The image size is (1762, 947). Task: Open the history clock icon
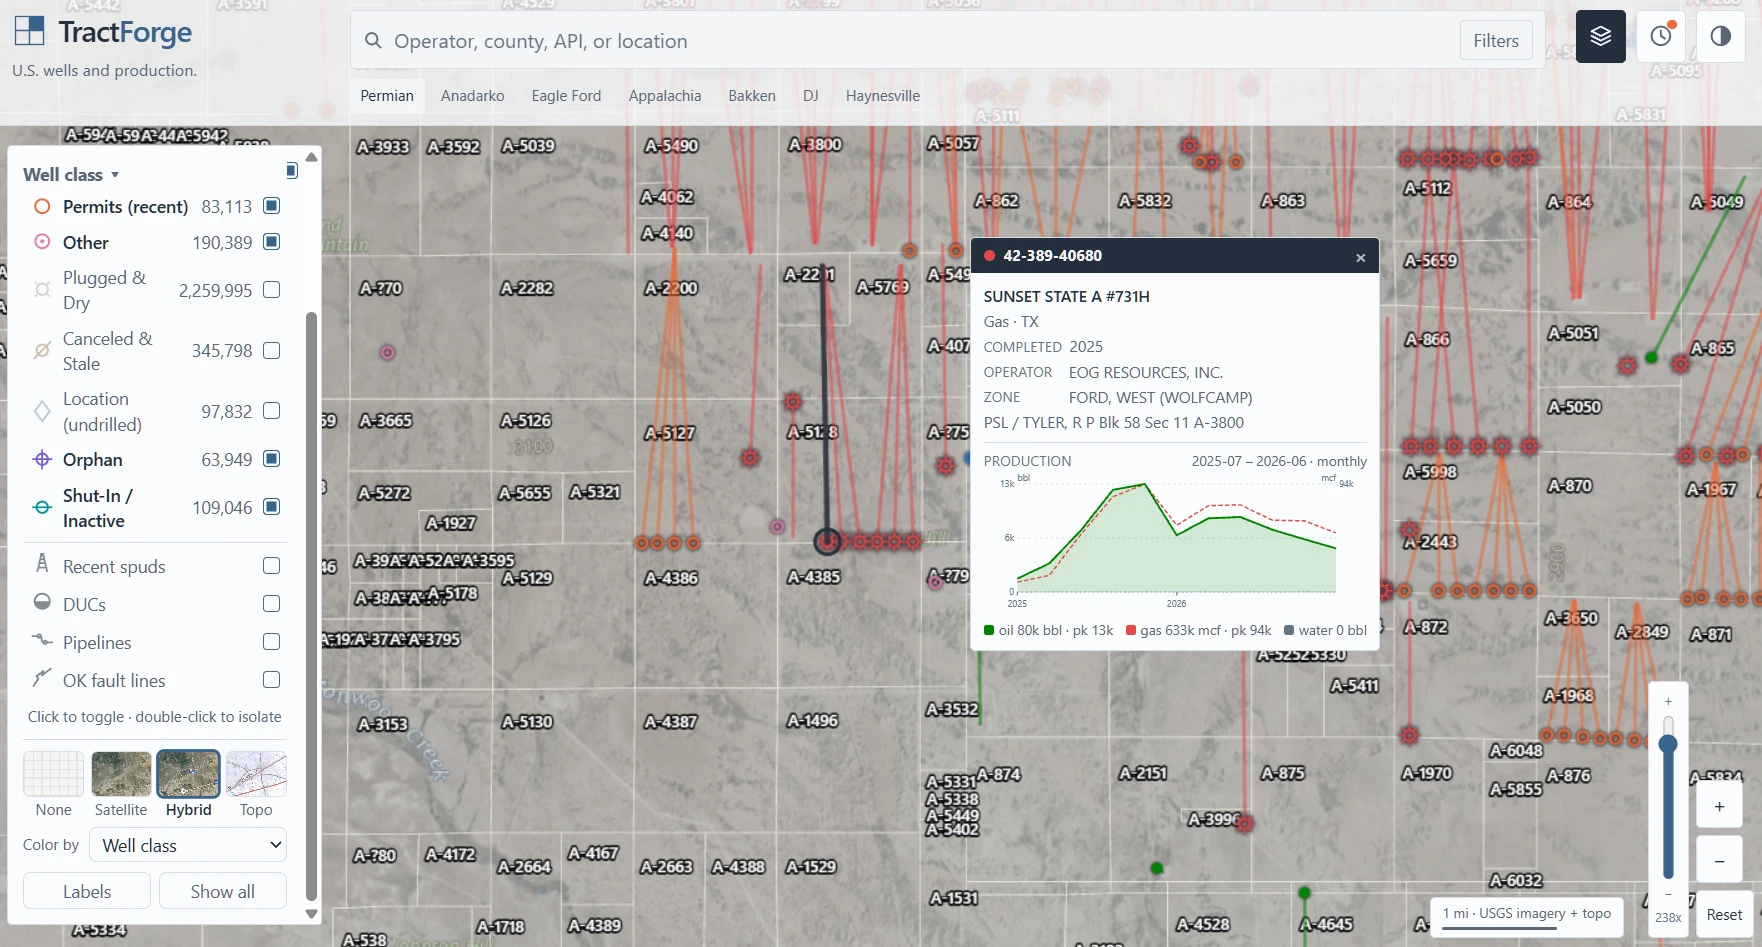pos(1661,37)
